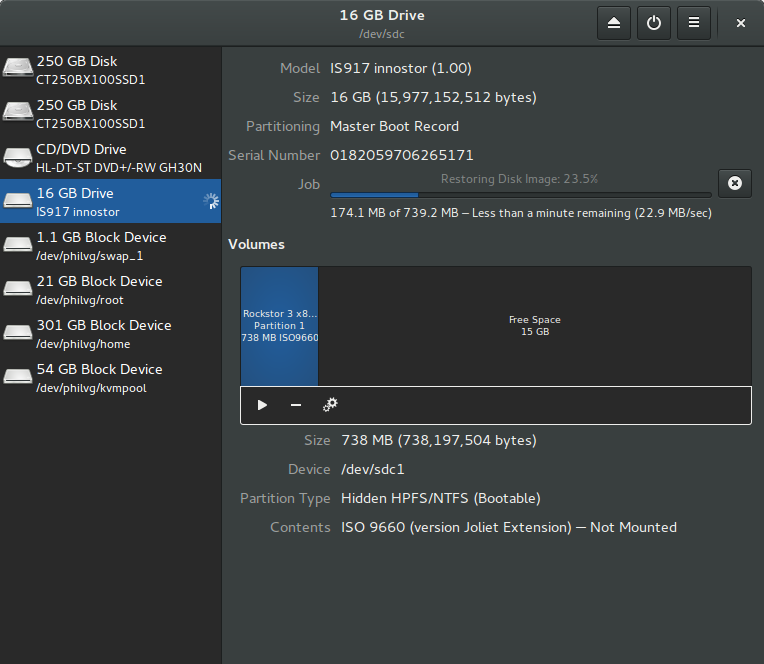Select the first 250 GB Disk
Screen dimensions: 764x664
(110, 69)
